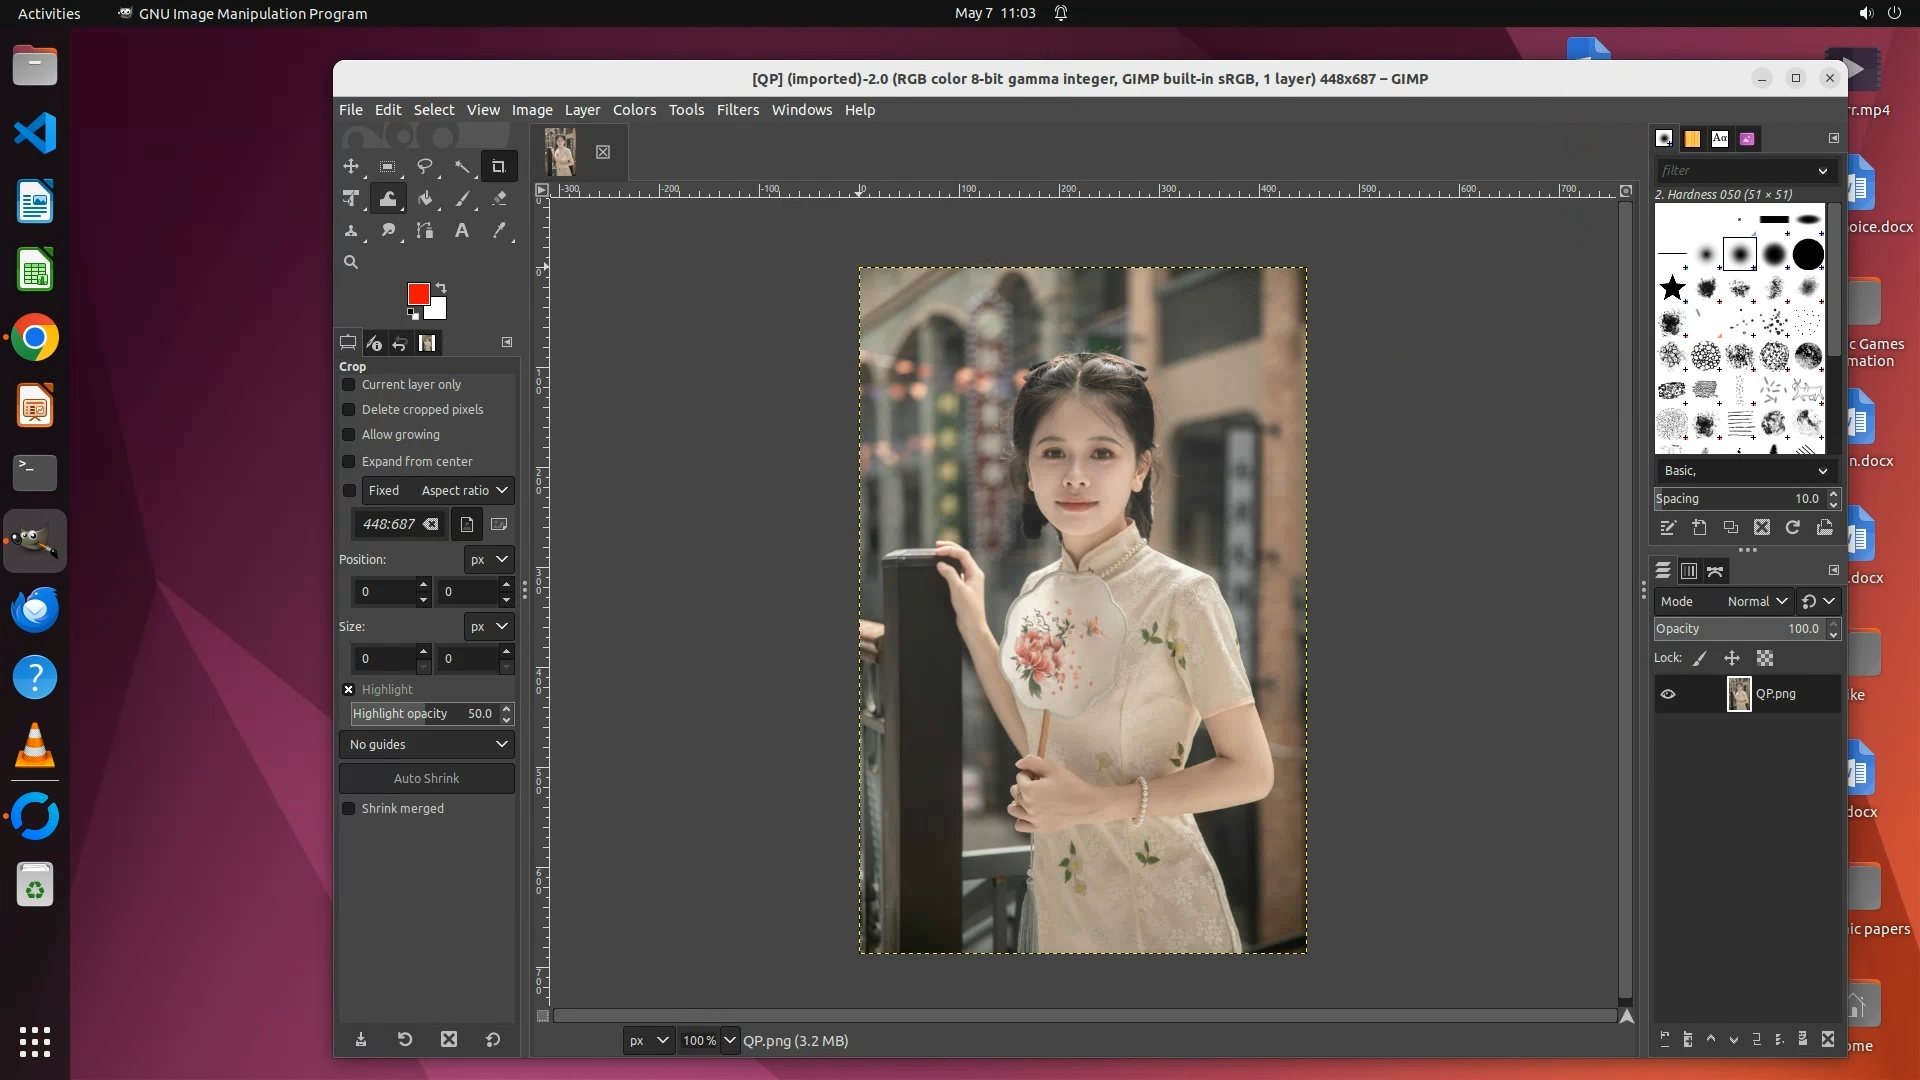This screenshot has width=1920, height=1080.
Task: Hide the QP.png layer with eye icon
Action: point(1668,694)
